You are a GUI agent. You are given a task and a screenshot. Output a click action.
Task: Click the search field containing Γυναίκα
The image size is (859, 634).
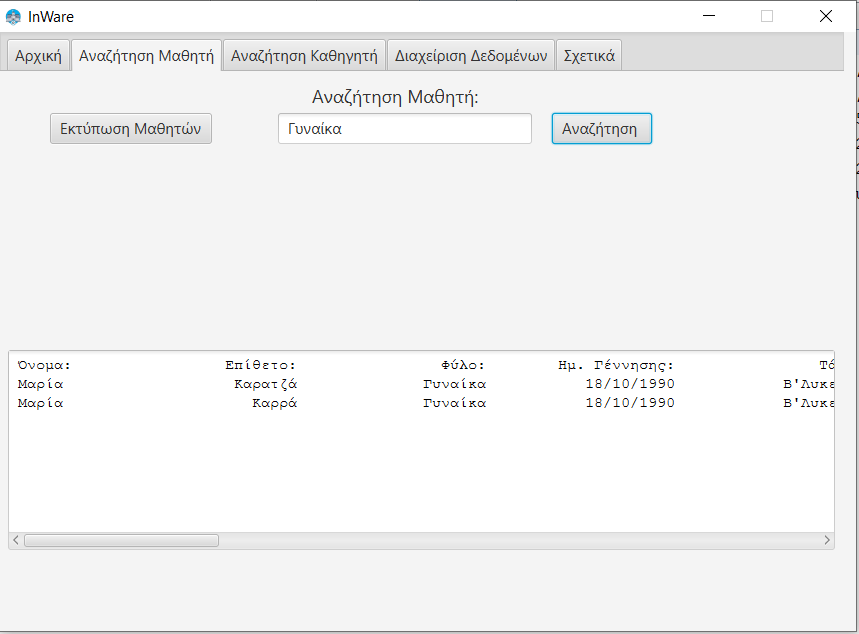tap(404, 128)
